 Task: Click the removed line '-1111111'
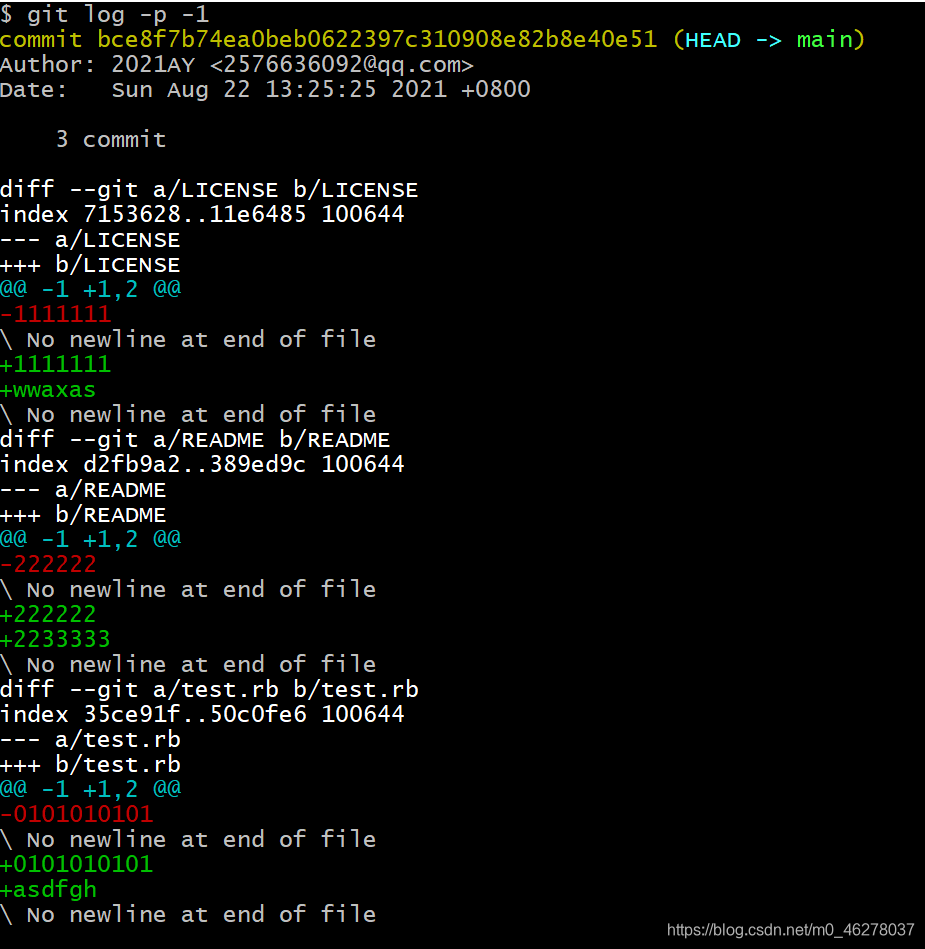[x=56, y=314]
